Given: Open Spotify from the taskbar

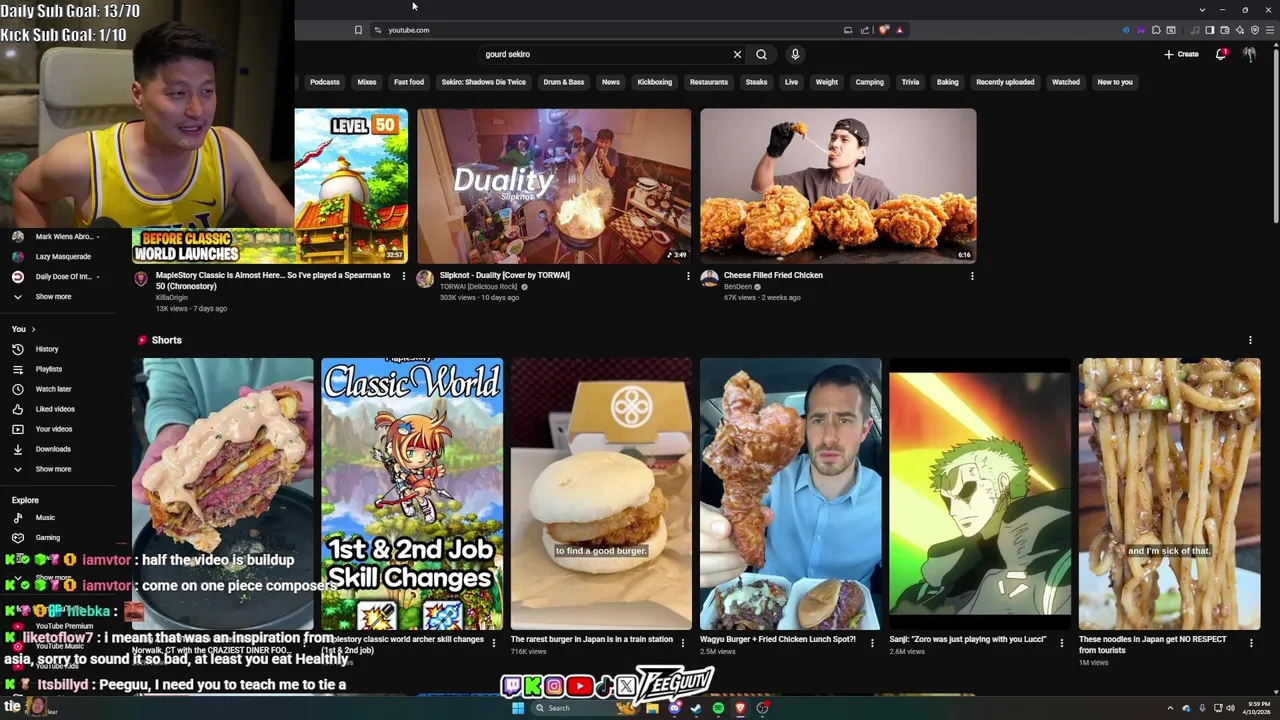Looking at the screenshot, I should pyautogui.click(x=718, y=708).
